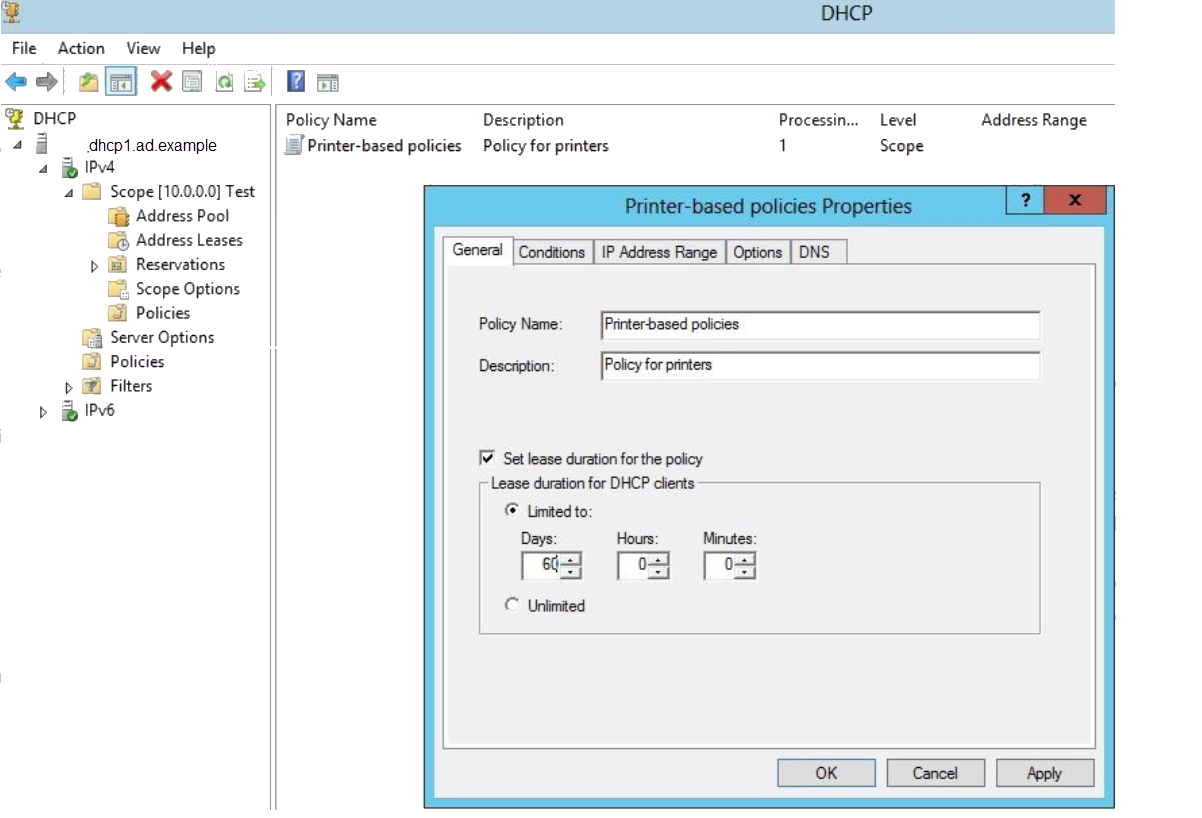Viewport: 1202px width, 818px height.
Task: Click the Apply button
Action: click(1044, 773)
